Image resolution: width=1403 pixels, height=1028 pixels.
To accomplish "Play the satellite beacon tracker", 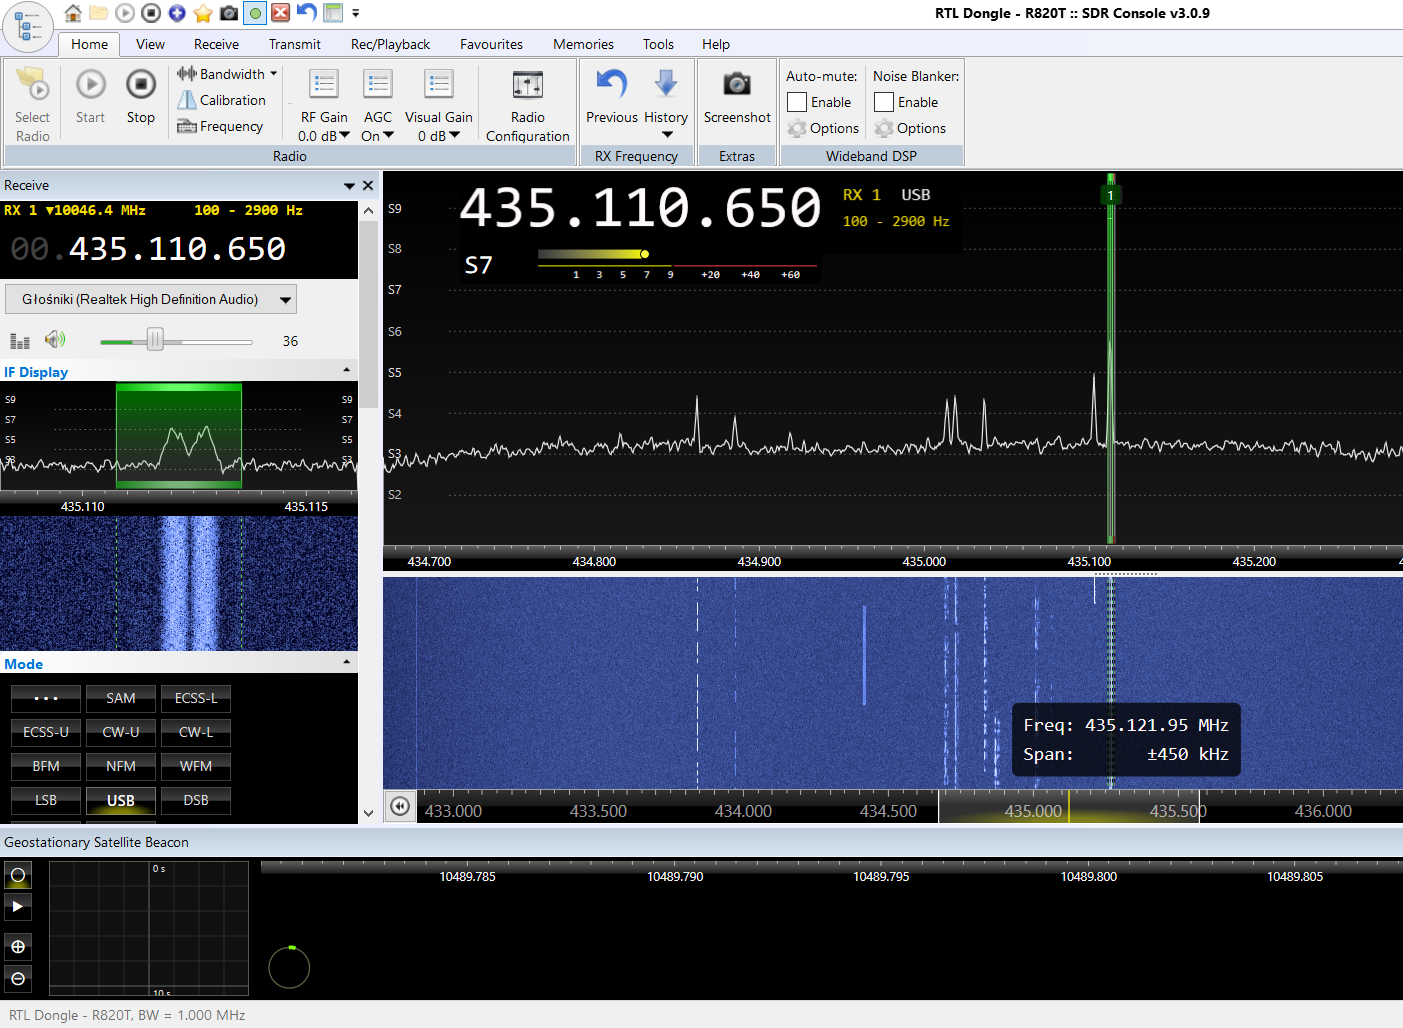I will (18, 906).
